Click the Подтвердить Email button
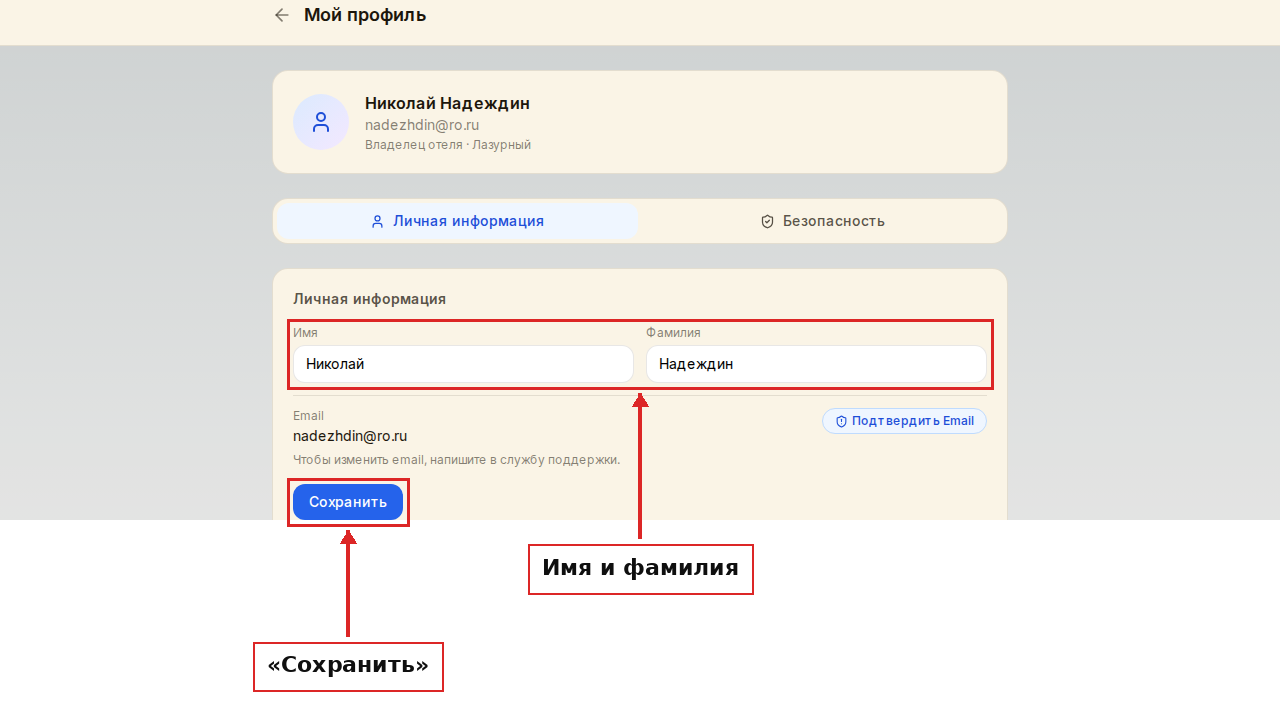Viewport: 1280px width, 715px height. pos(904,421)
